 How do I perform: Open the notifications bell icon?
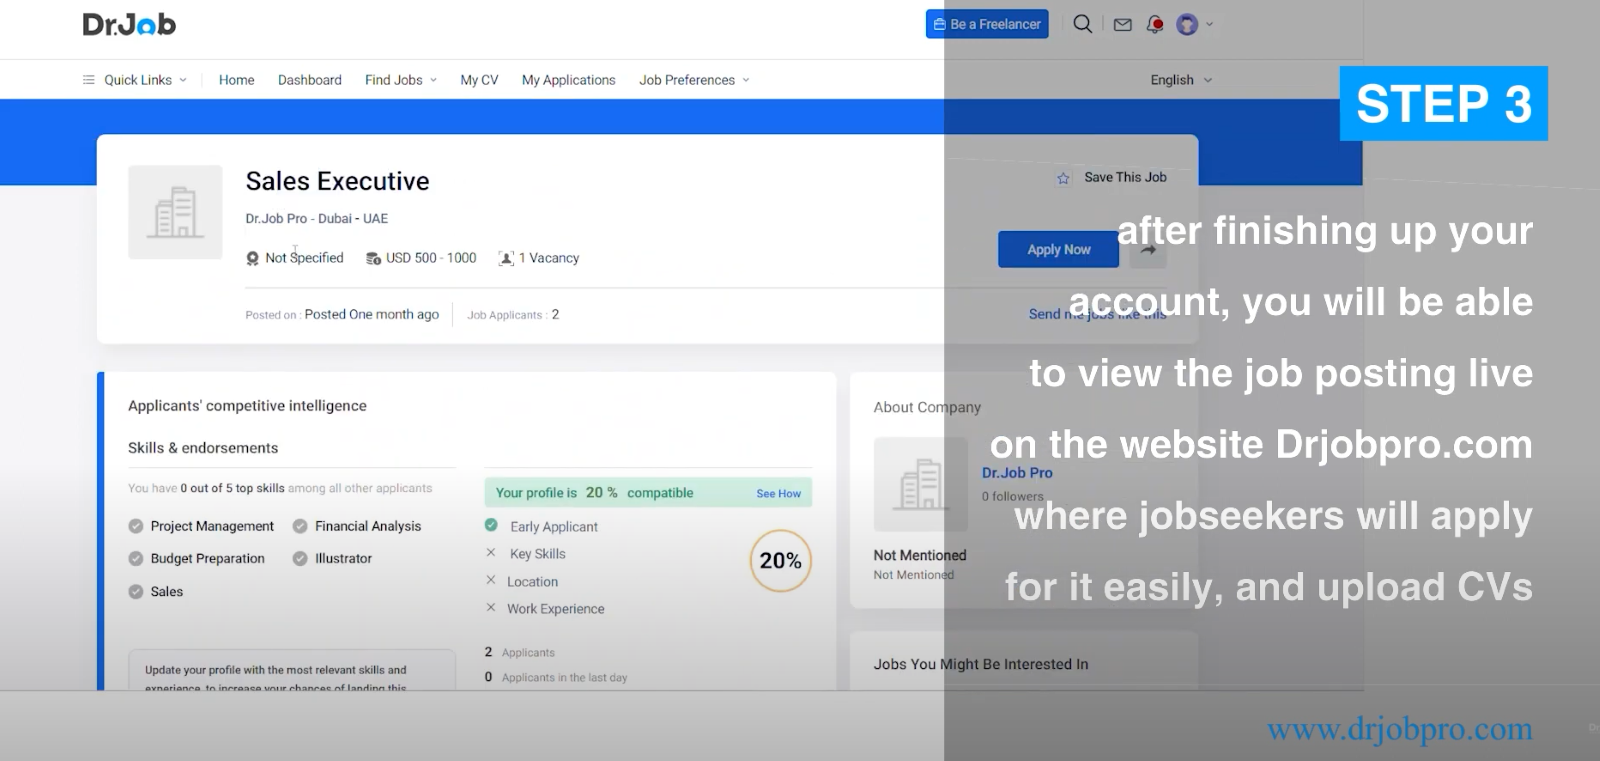pos(1155,24)
